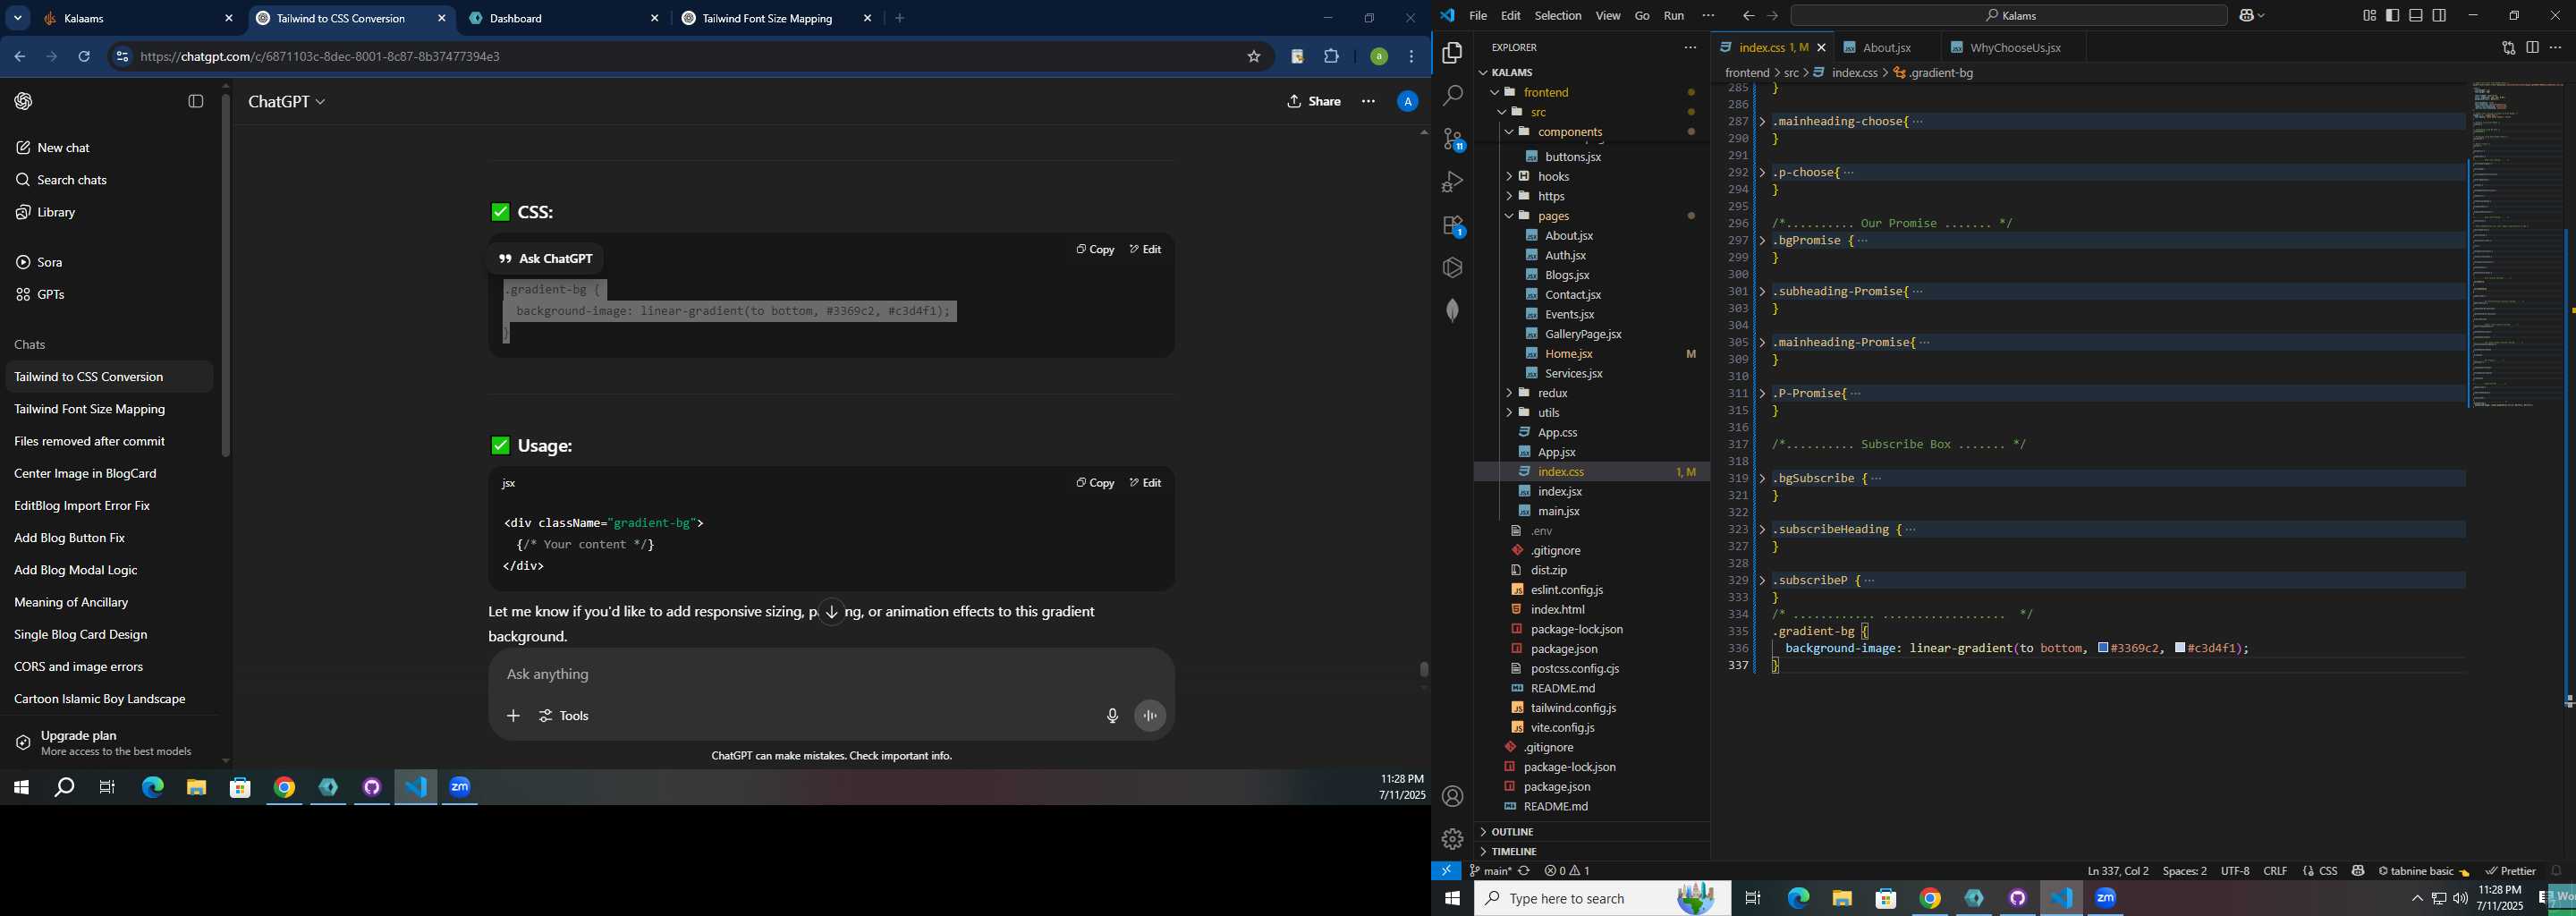Click the notifications bell in status bar

tap(2556, 871)
